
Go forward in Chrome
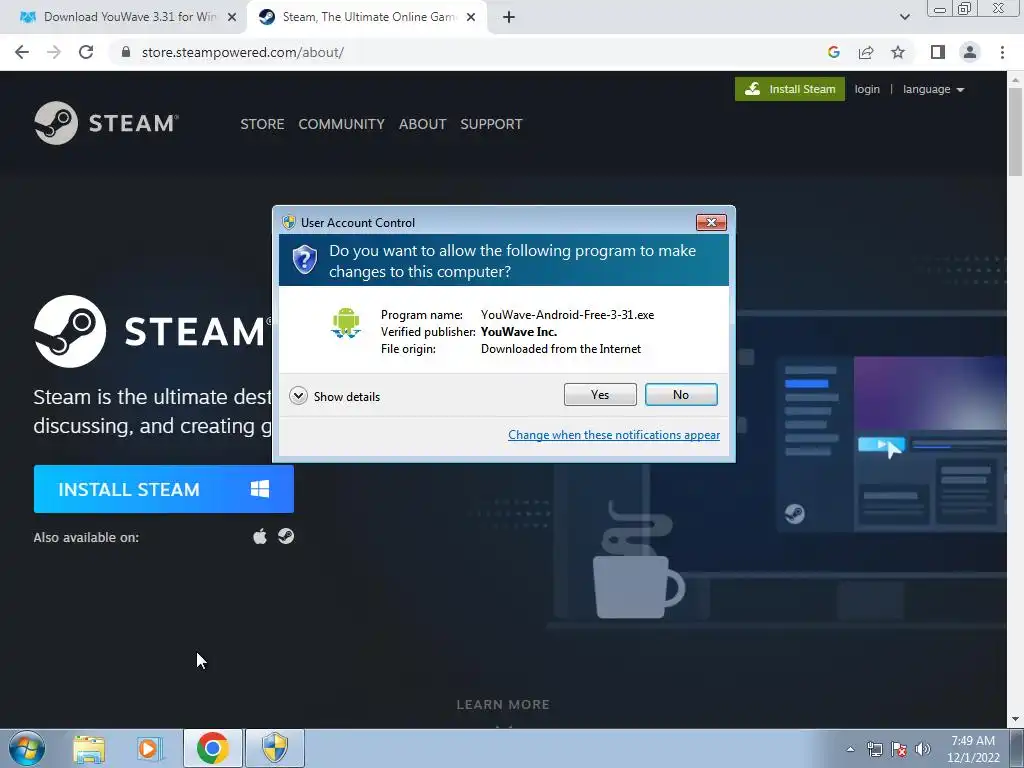pos(54,52)
